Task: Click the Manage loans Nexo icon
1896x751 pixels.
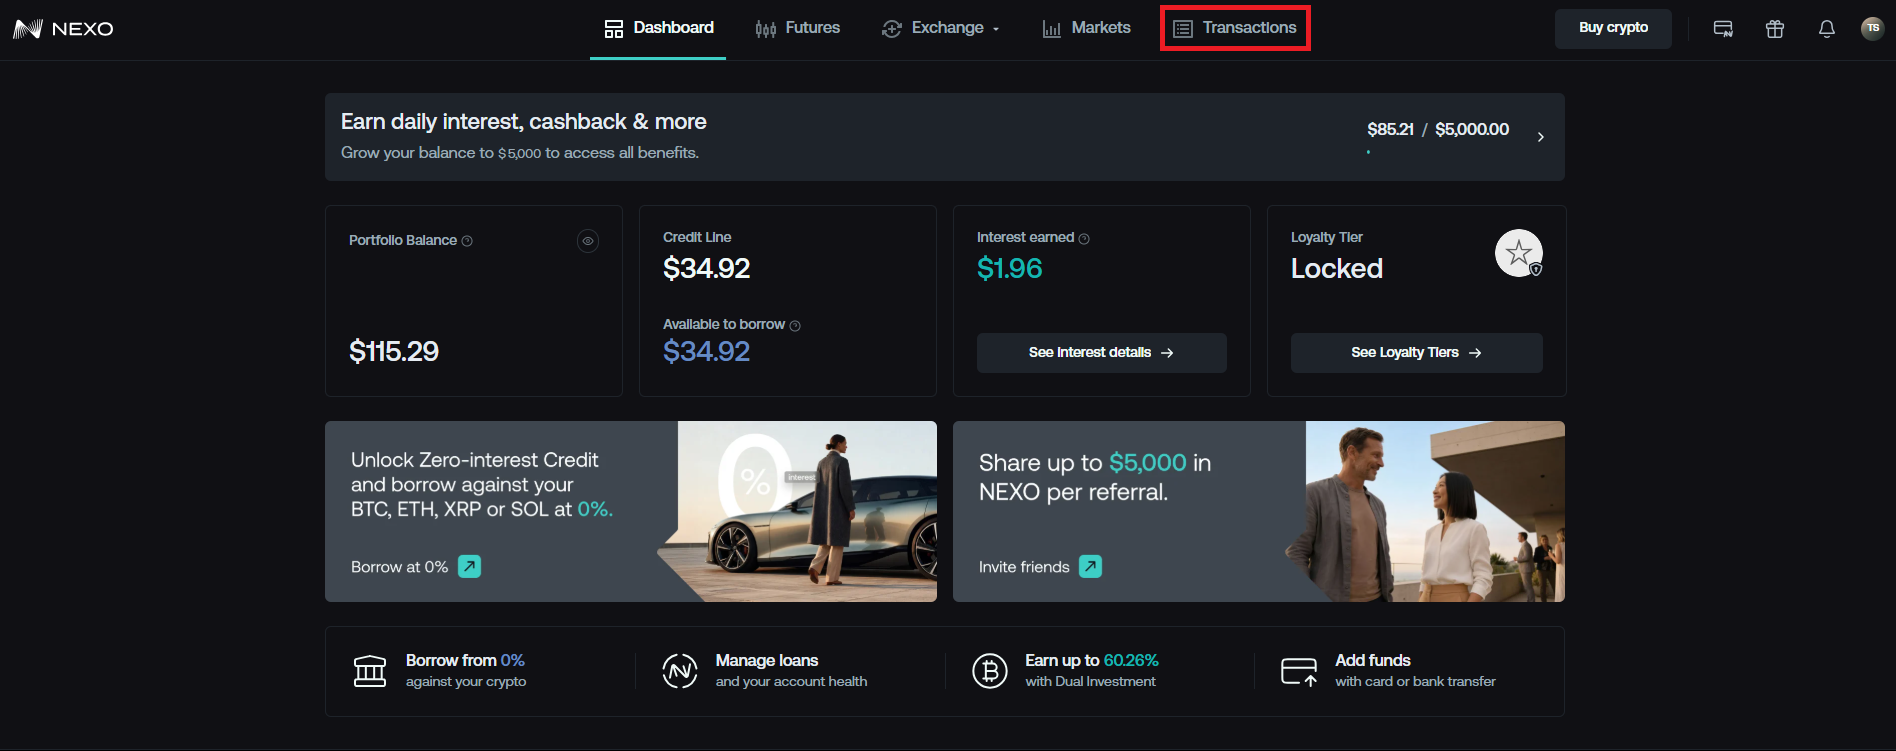Action: (680, 671)
